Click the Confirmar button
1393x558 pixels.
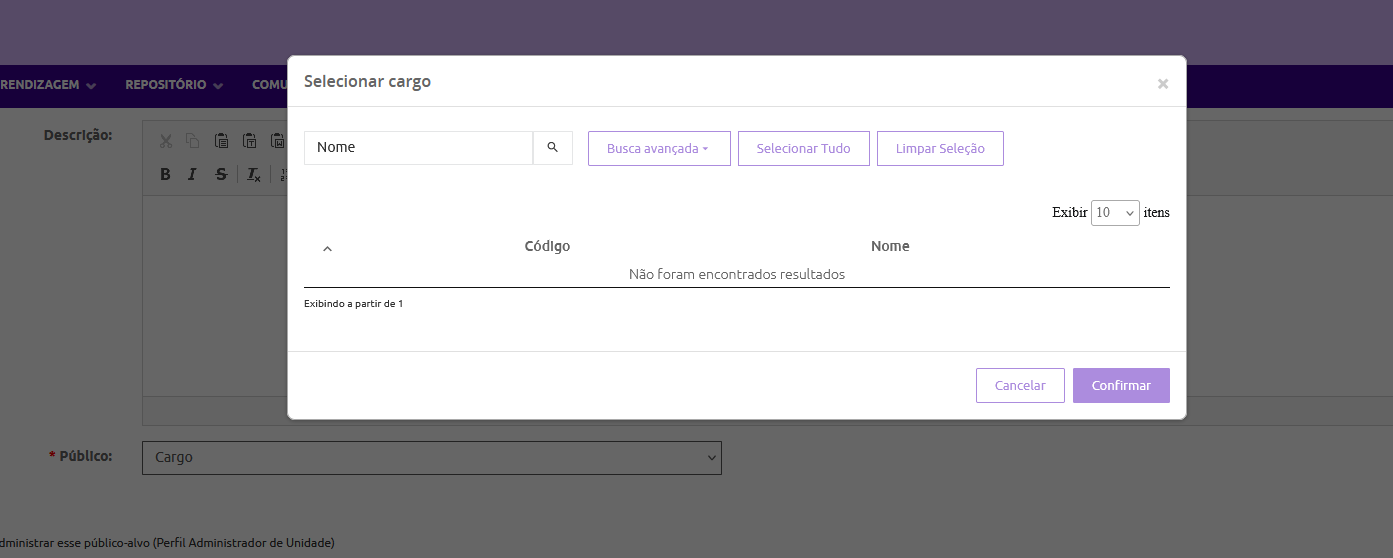(1121, 385)
